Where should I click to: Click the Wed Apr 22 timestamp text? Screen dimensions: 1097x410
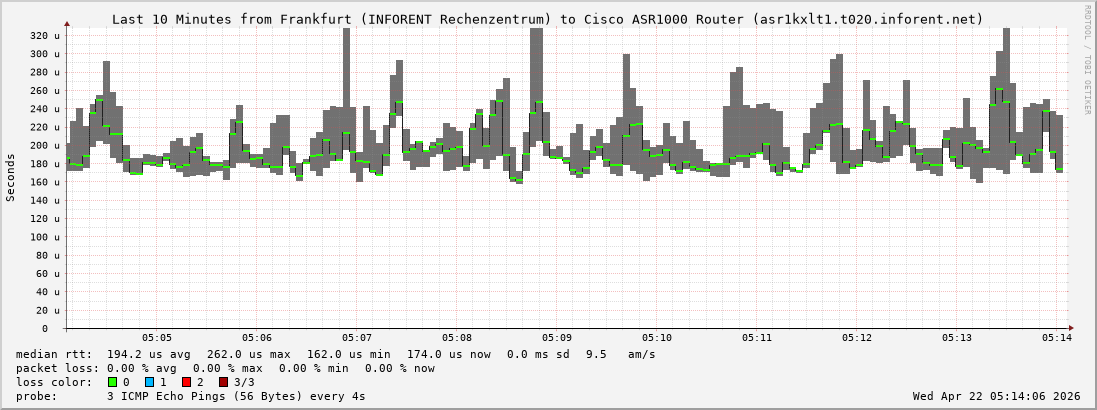[x=996, y=396]
